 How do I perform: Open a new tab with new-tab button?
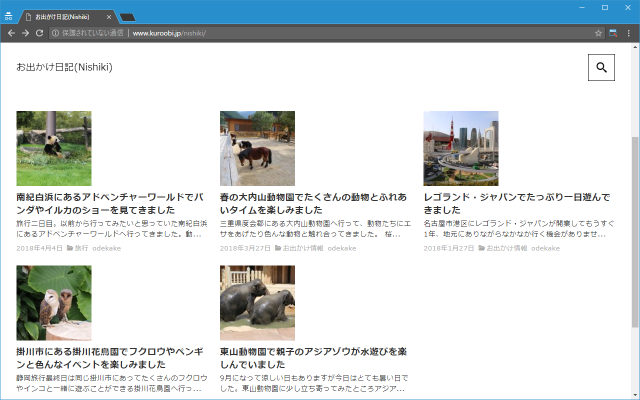[x=127, y=17]
